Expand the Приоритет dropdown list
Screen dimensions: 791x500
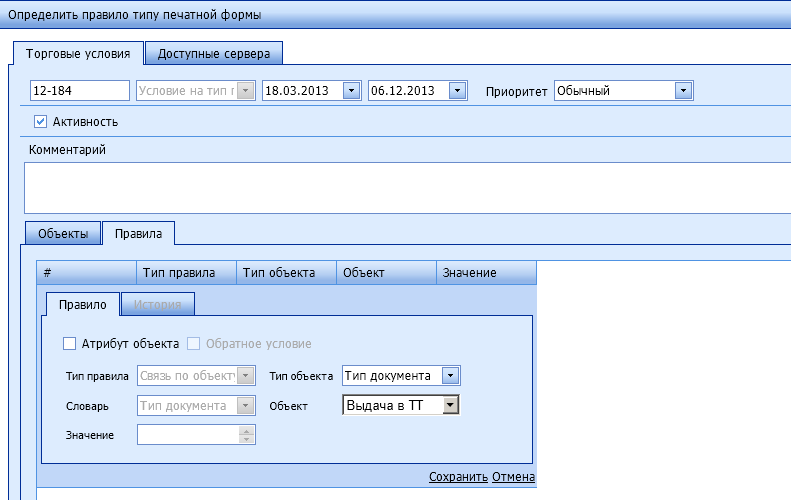click(x=684, y=91)
